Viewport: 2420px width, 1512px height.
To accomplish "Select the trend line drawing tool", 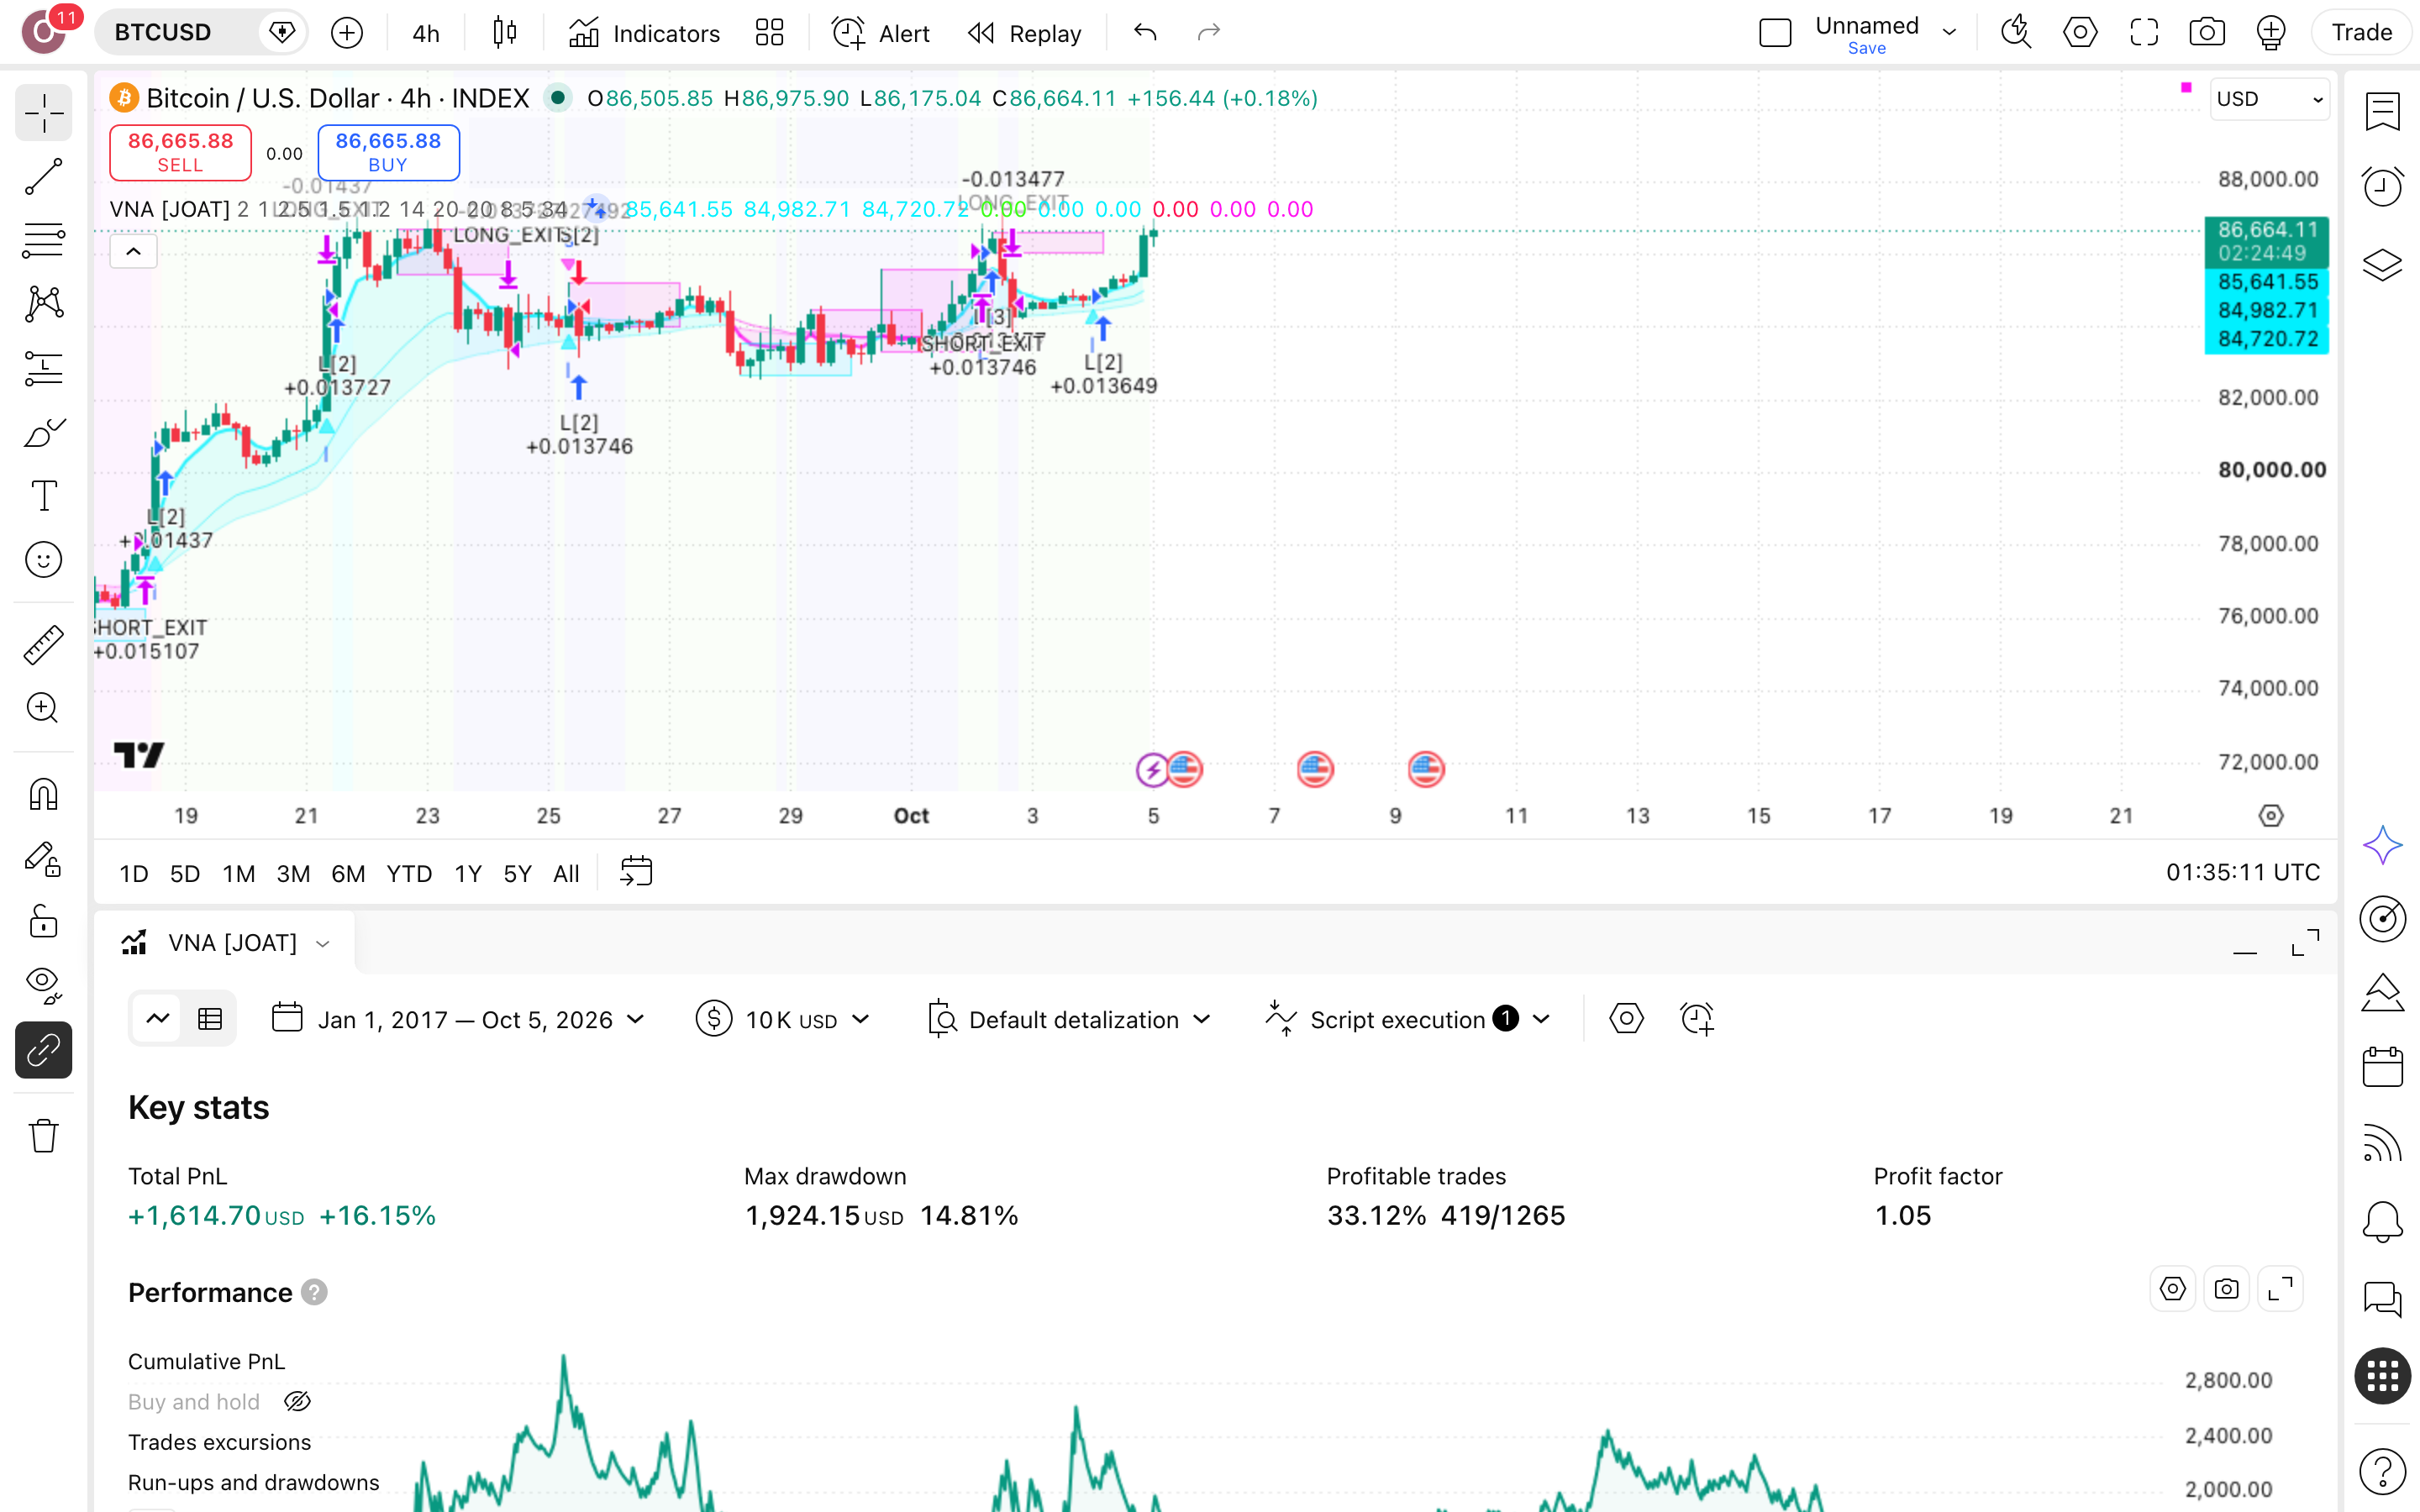I will tap(43, 177).
